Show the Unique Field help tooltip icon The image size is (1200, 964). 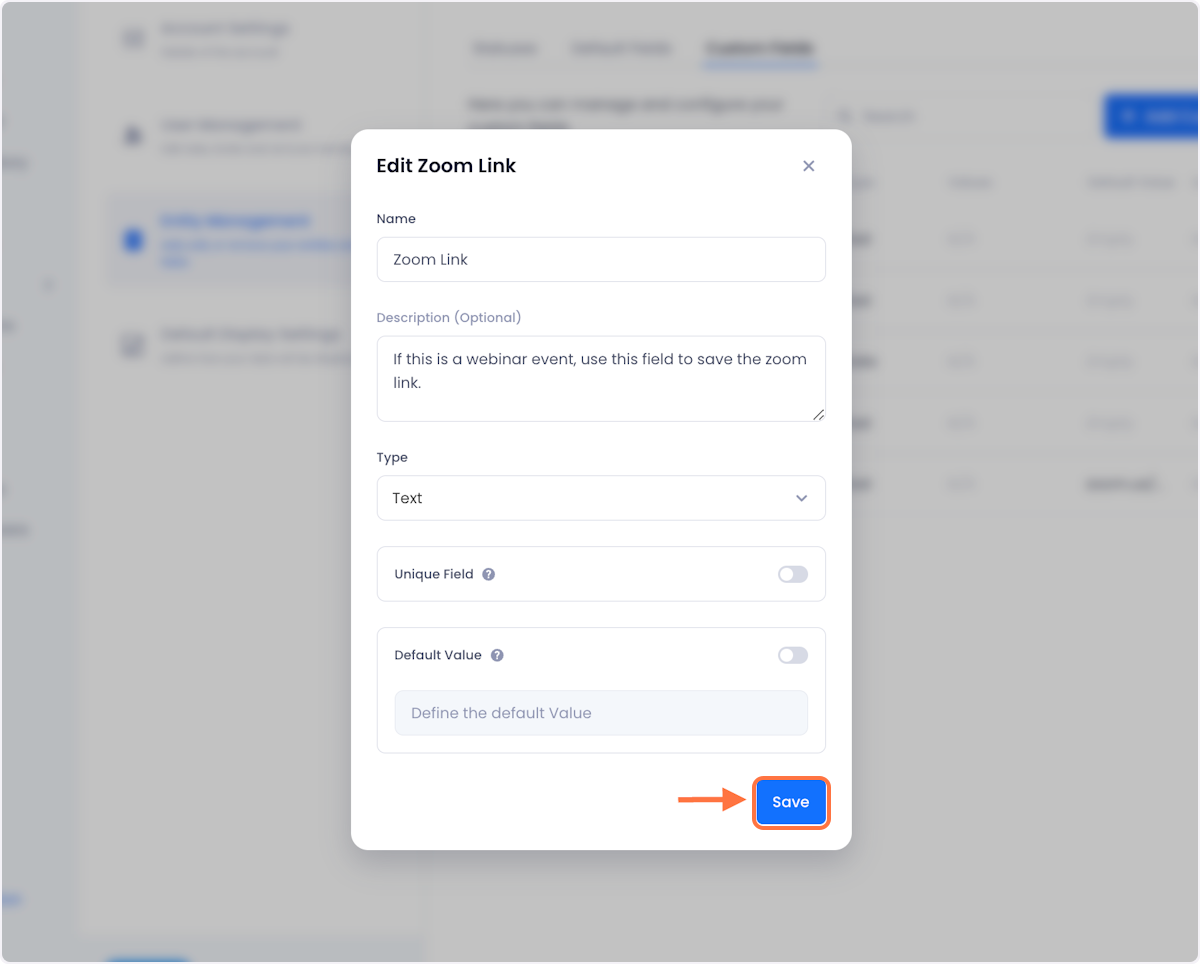(x=489, y=575)
